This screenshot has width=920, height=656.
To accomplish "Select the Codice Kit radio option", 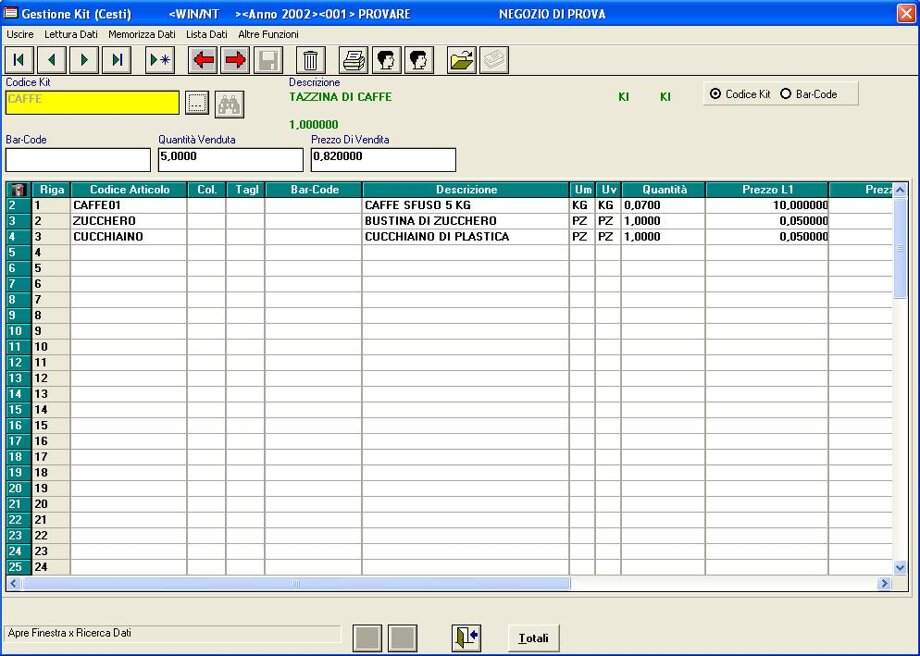I will click(x=715, y=94).
